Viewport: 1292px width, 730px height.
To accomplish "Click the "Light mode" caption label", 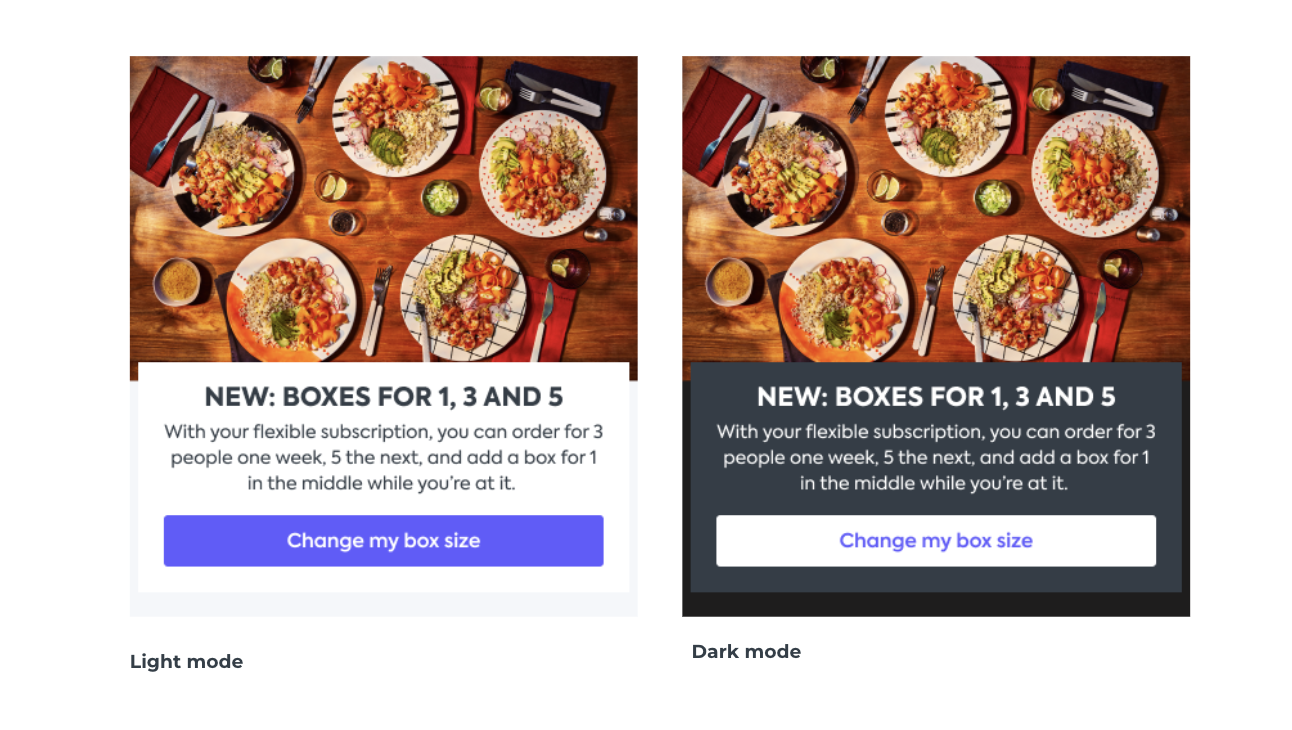I will [x=186, y=662].
